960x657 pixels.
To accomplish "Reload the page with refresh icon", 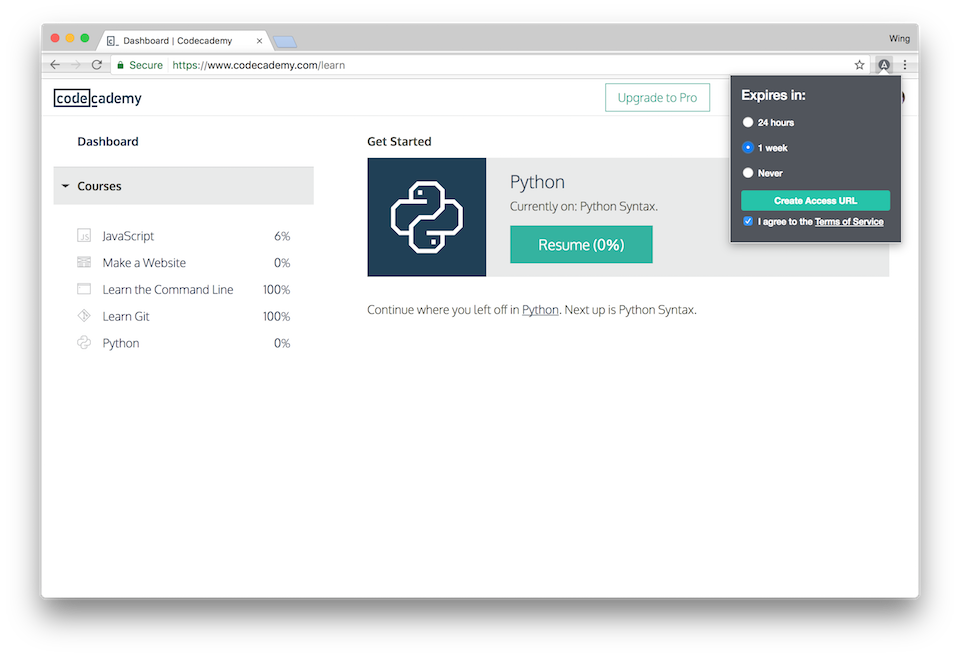I will [97, 65].
